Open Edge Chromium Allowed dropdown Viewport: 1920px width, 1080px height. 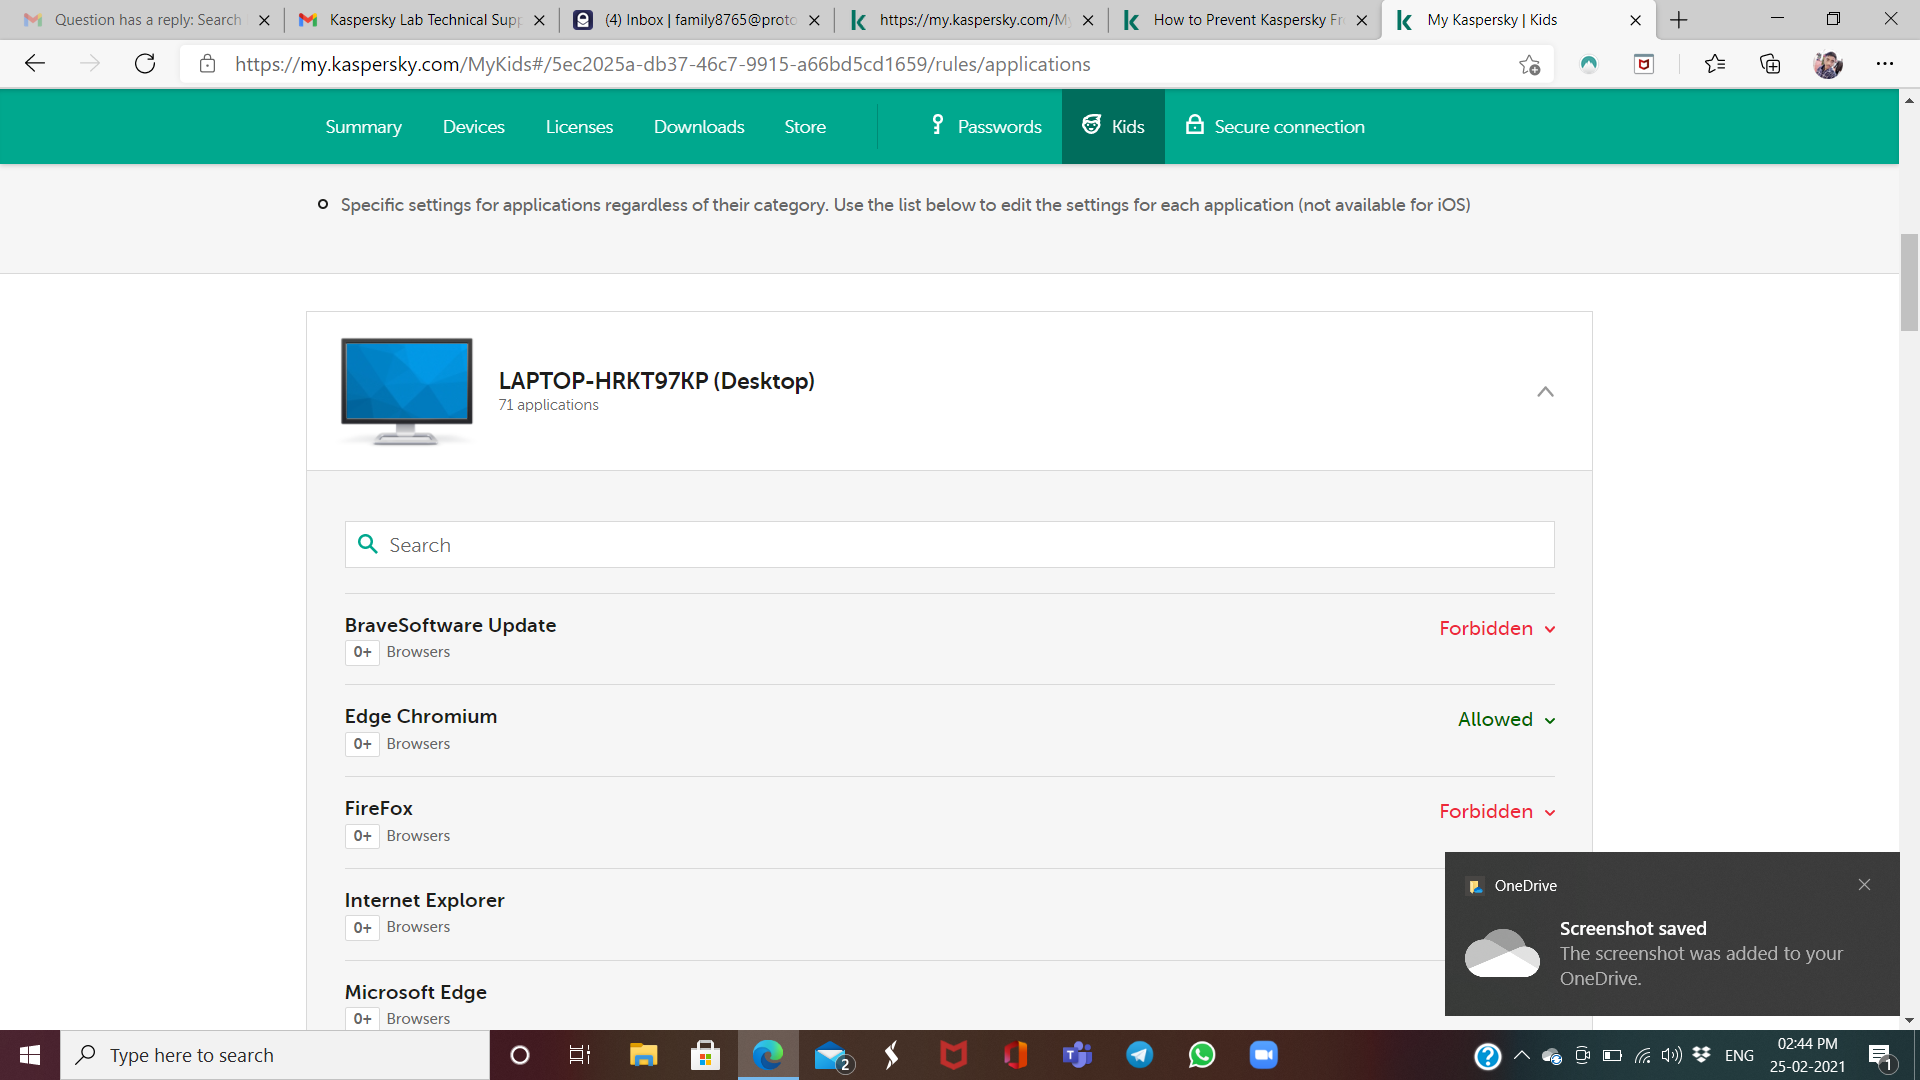(1506, 720)
